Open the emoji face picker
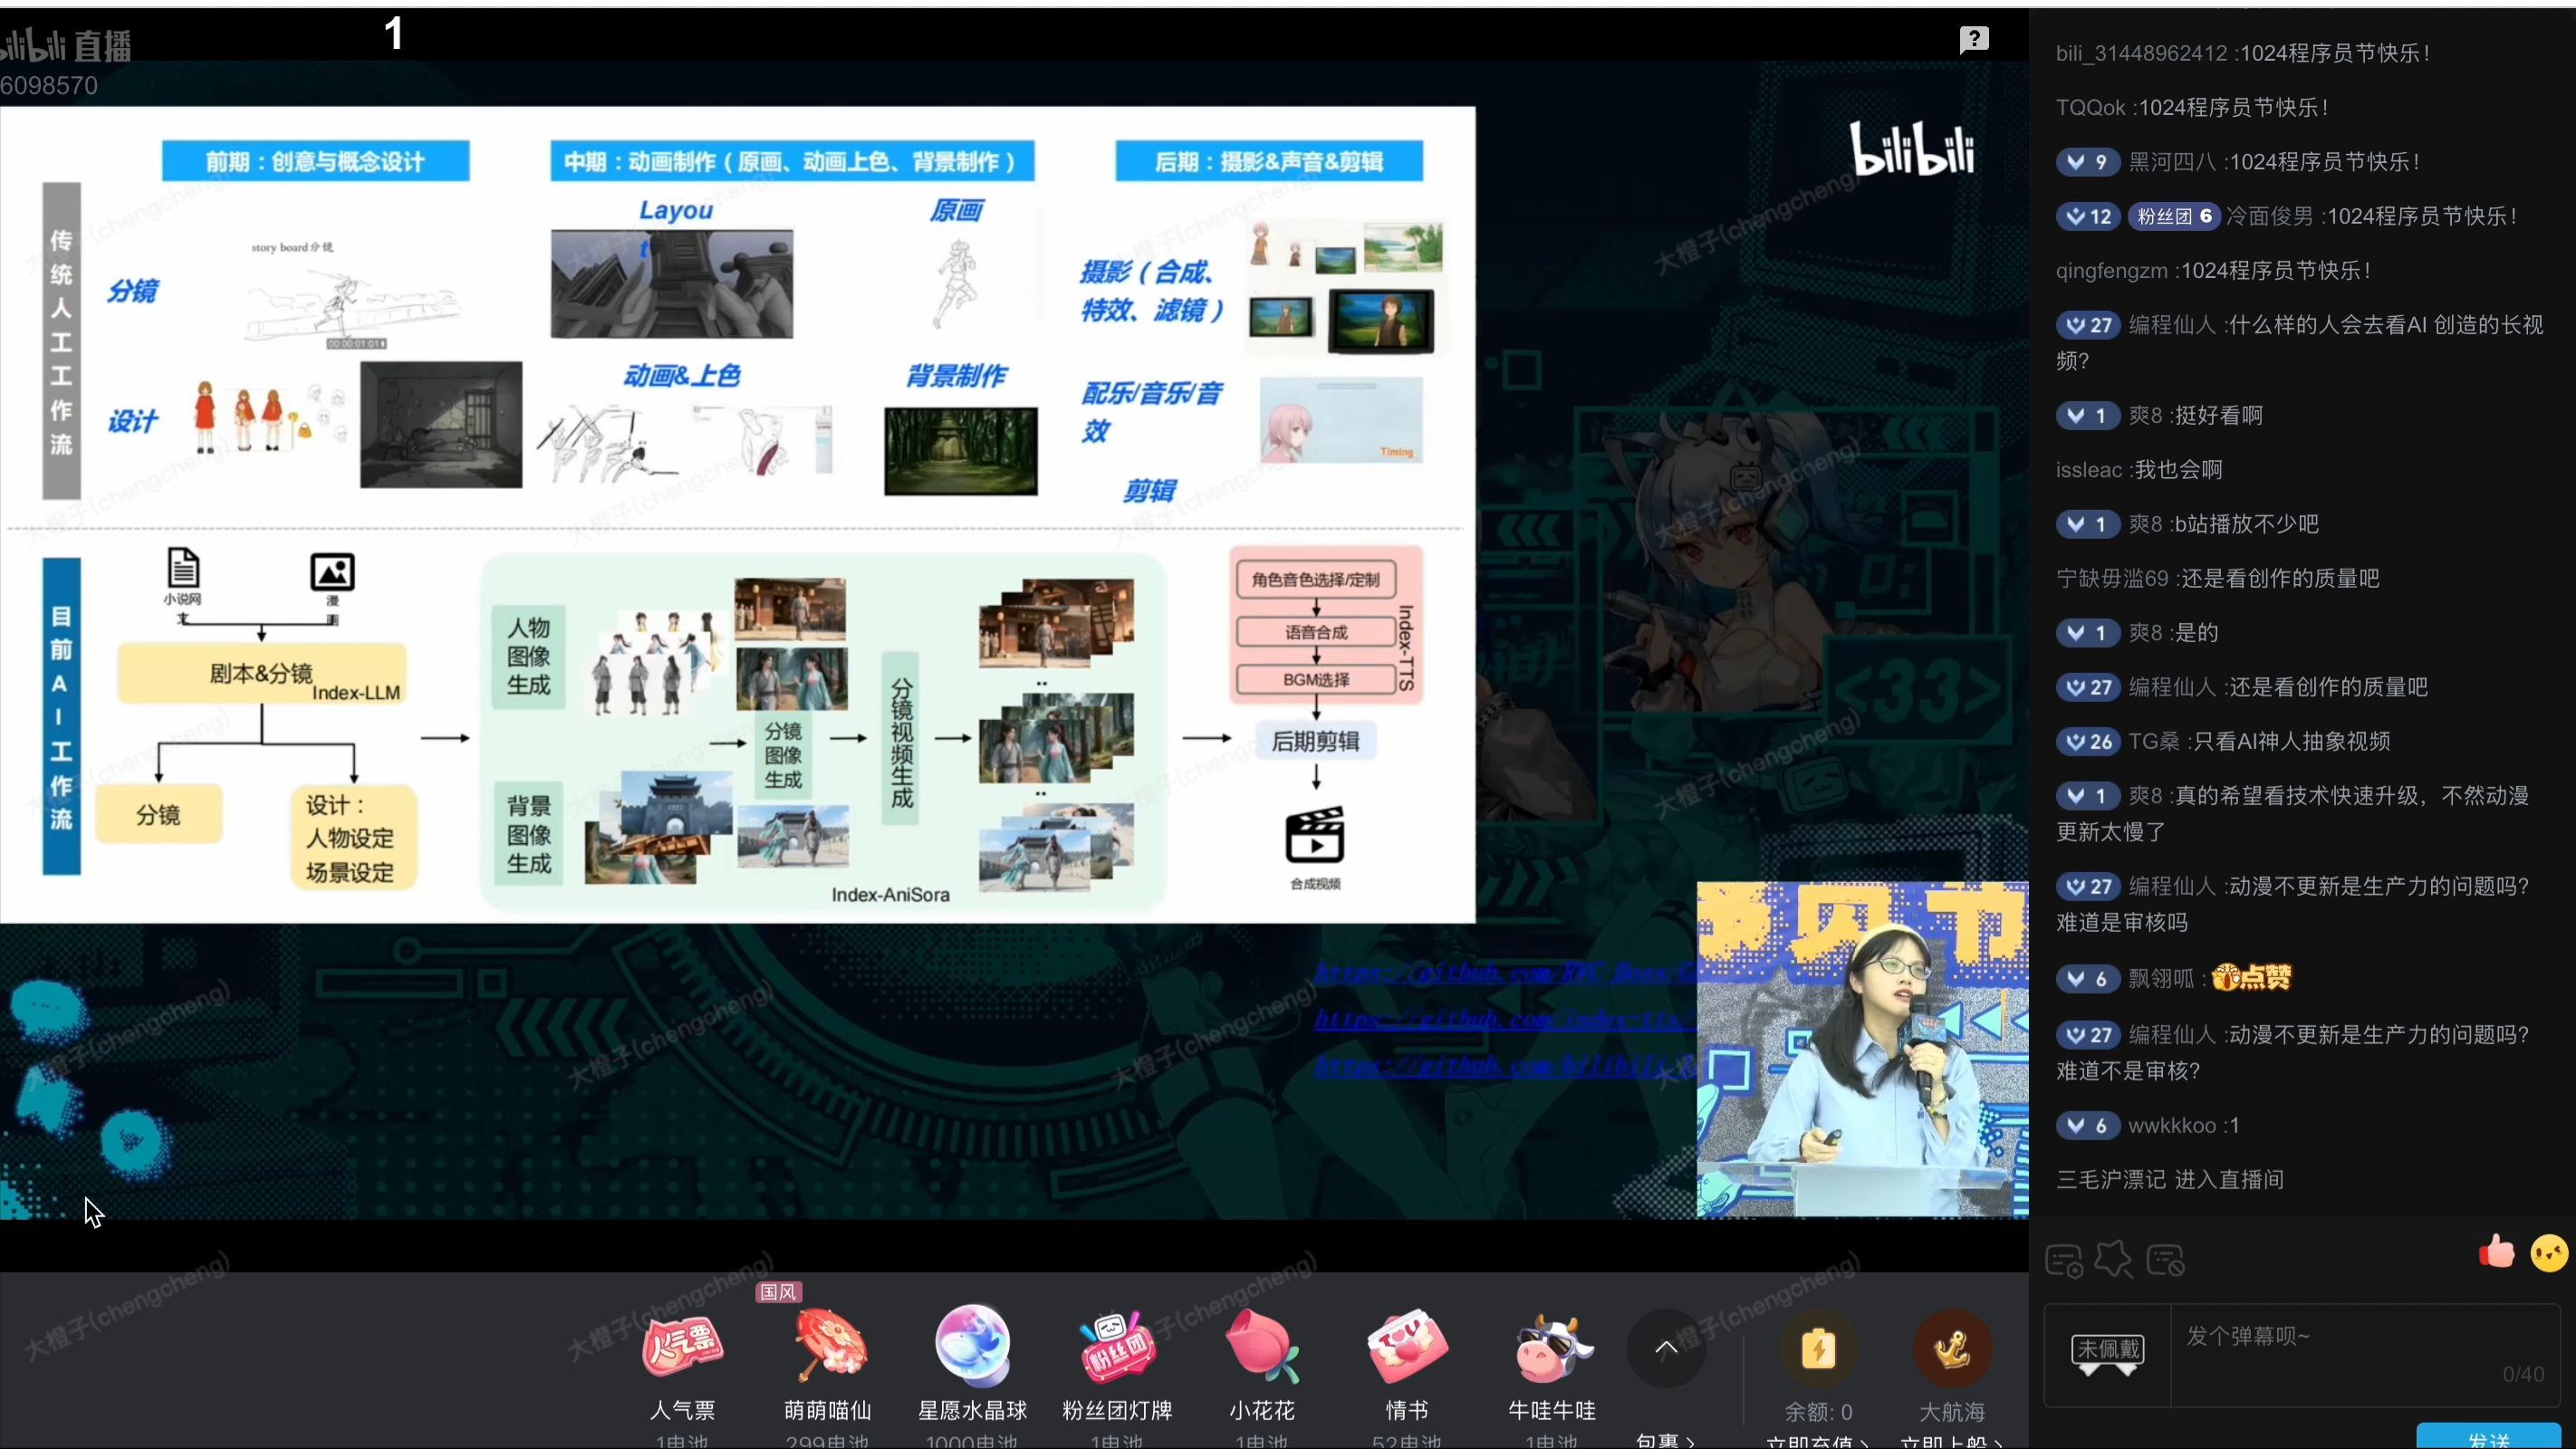 tap(2548, 1253)
